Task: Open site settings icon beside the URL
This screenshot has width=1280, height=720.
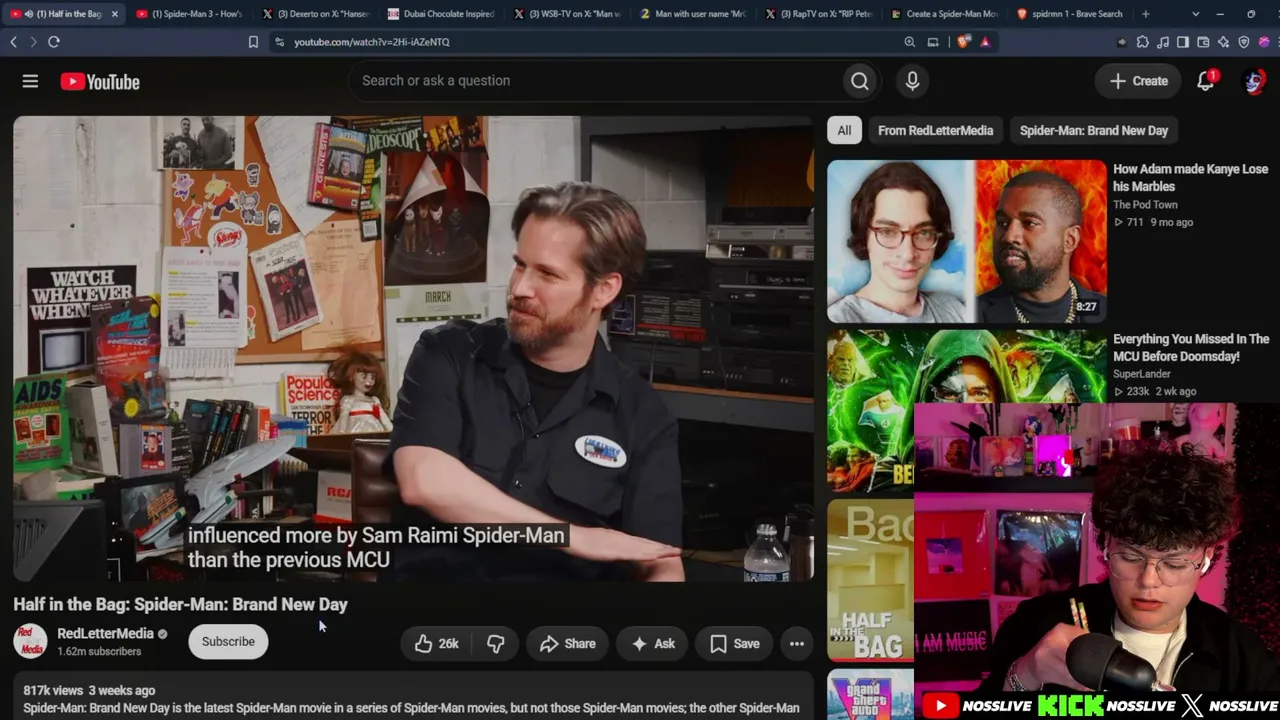Action: (x=279, y=42)
